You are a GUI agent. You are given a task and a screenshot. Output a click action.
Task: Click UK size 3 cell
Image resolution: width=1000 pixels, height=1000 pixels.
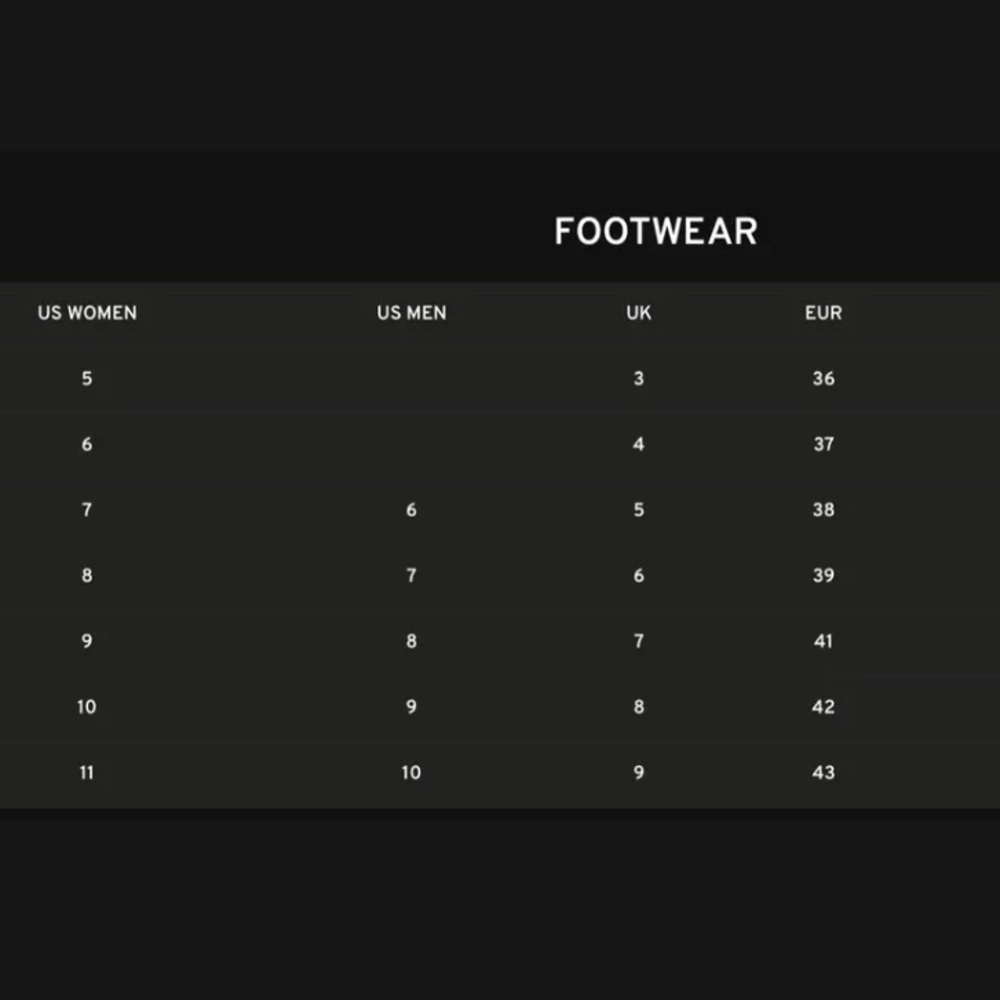click(x=638, y=378)
